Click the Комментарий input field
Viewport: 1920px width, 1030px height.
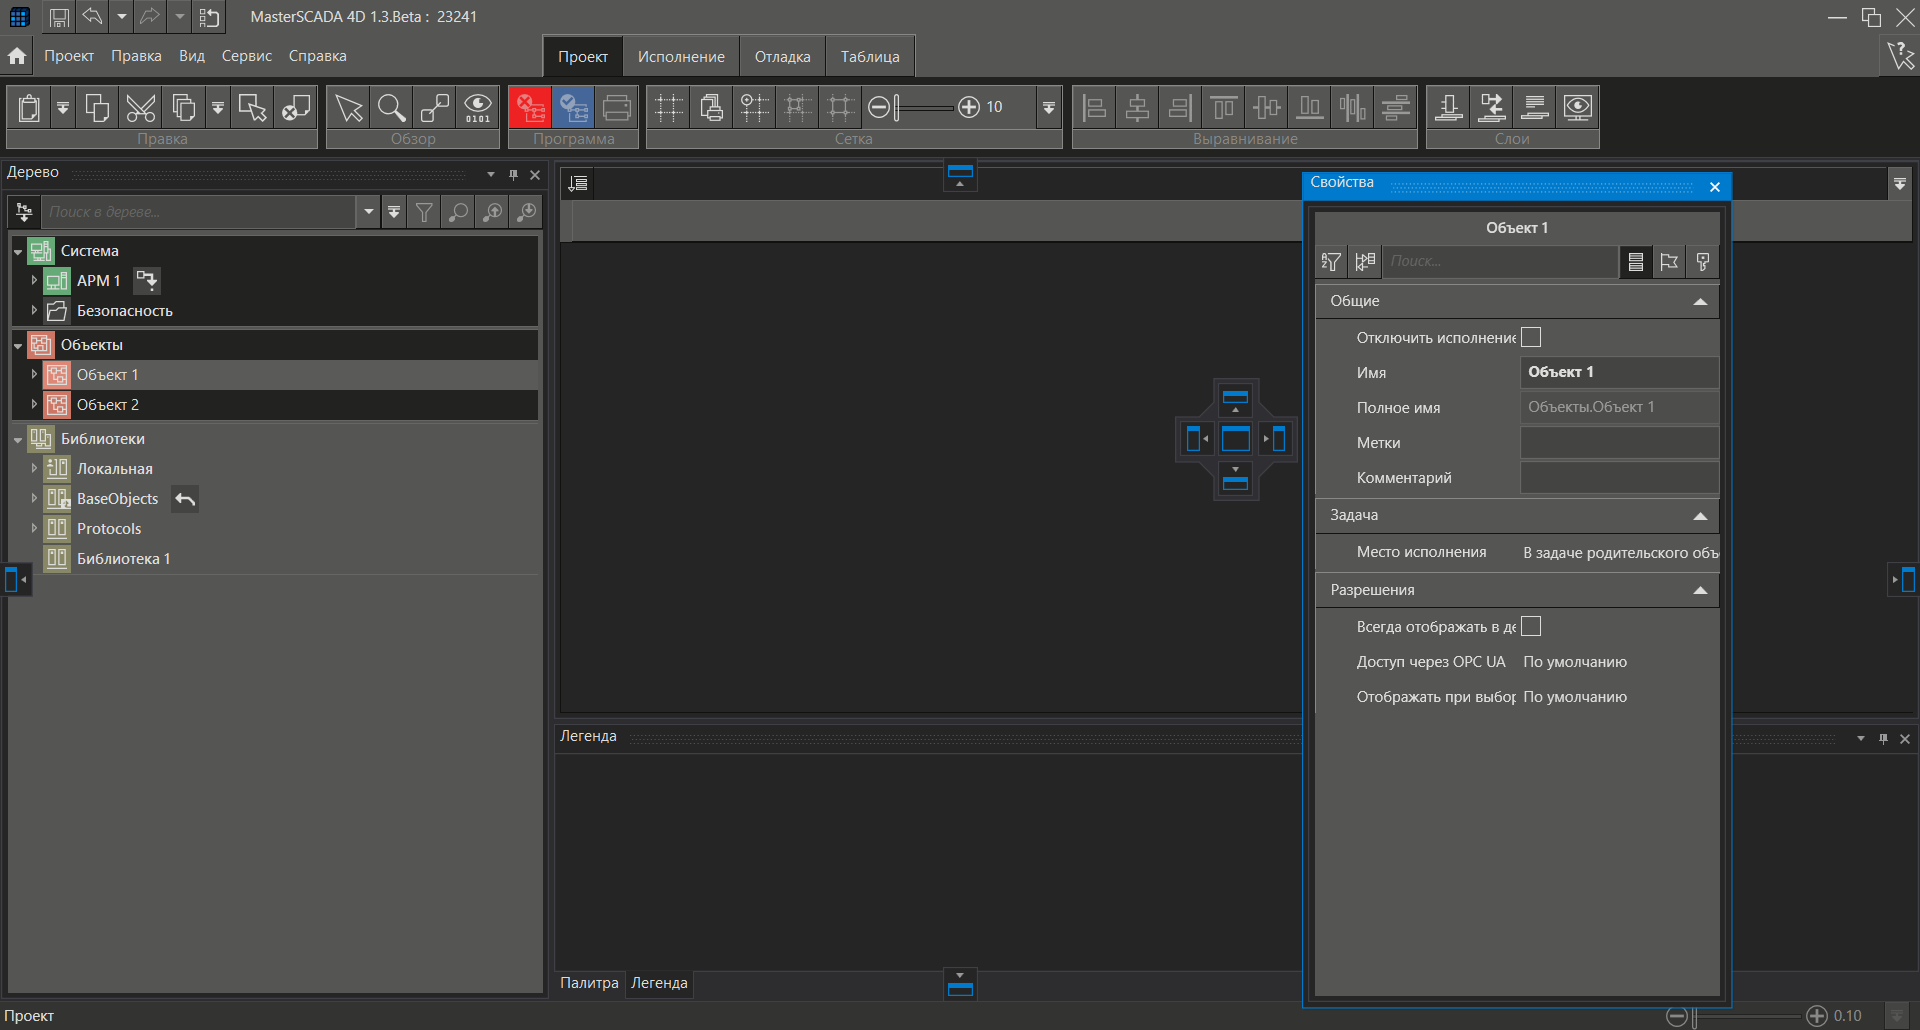coord(1618,478)
